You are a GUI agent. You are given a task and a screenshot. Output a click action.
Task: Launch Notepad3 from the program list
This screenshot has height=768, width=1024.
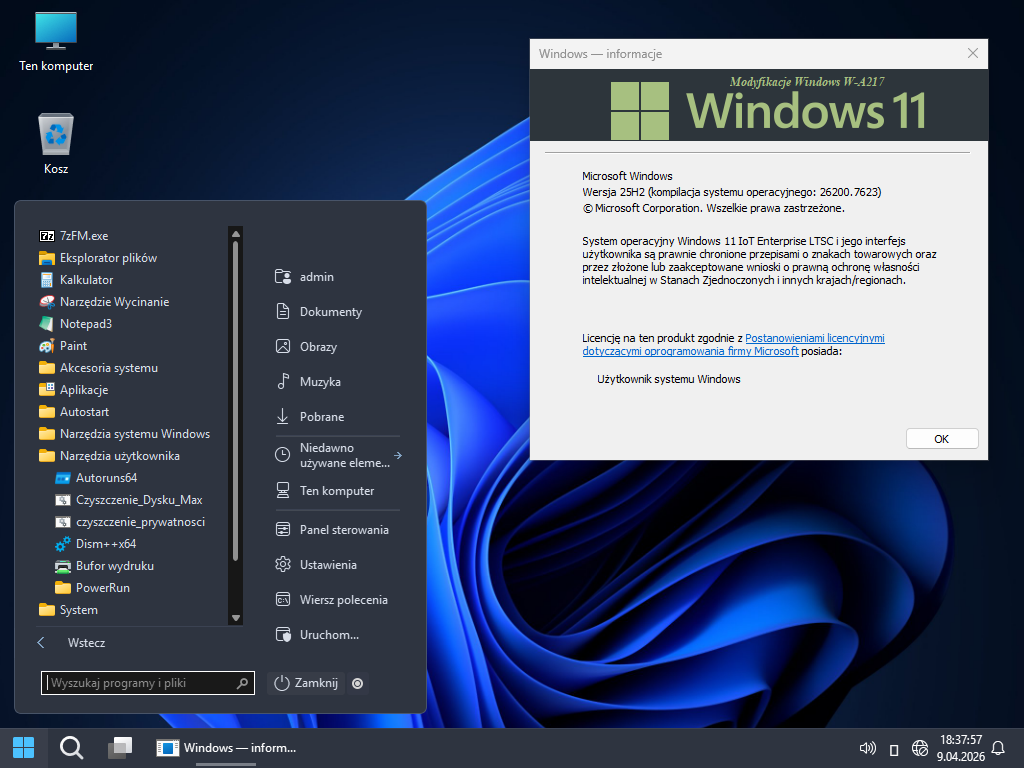point(85,324)
